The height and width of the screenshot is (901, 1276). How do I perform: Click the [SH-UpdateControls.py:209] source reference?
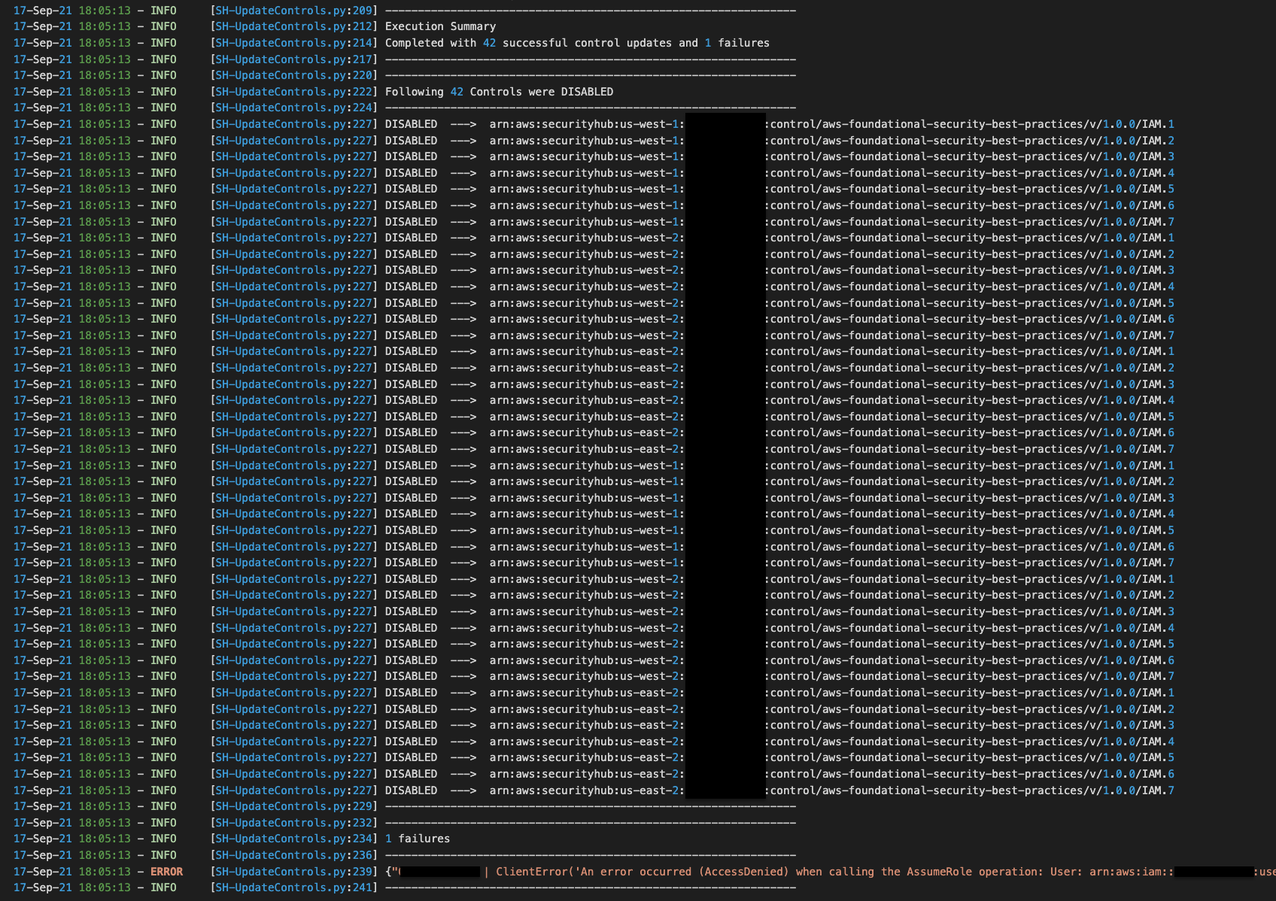(294, 11)
